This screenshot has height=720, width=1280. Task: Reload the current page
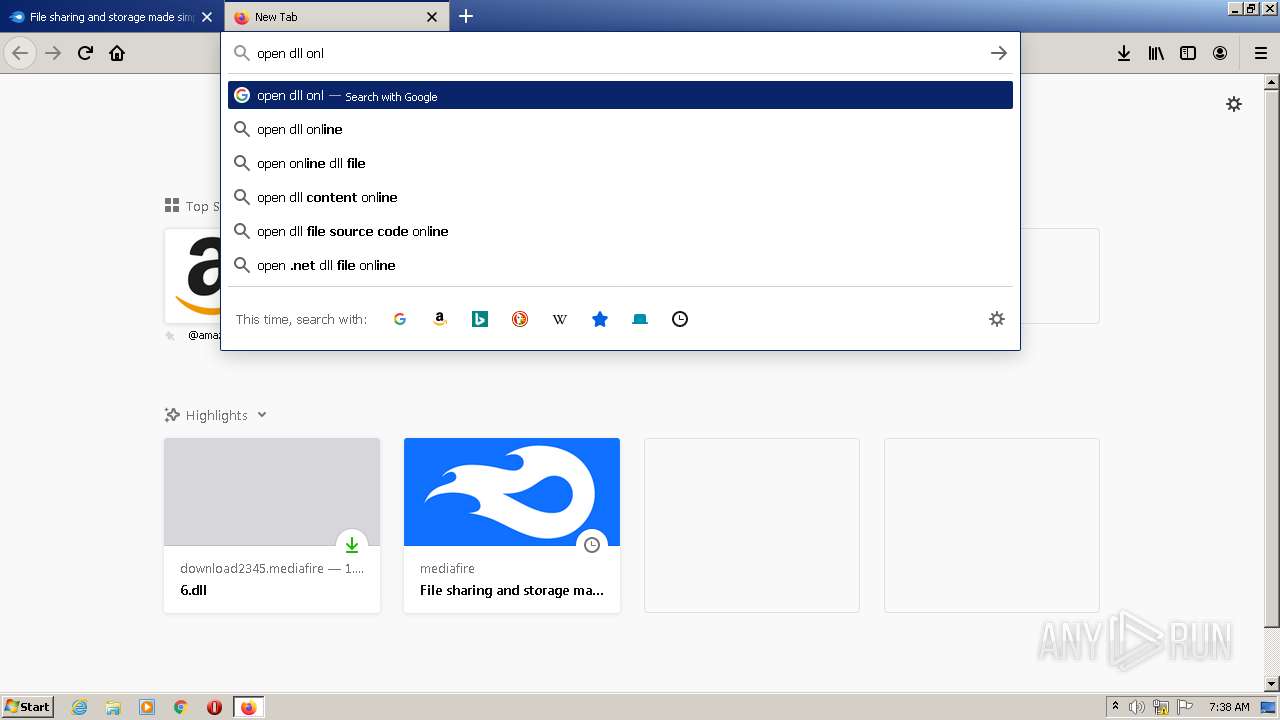pos(85,53)
